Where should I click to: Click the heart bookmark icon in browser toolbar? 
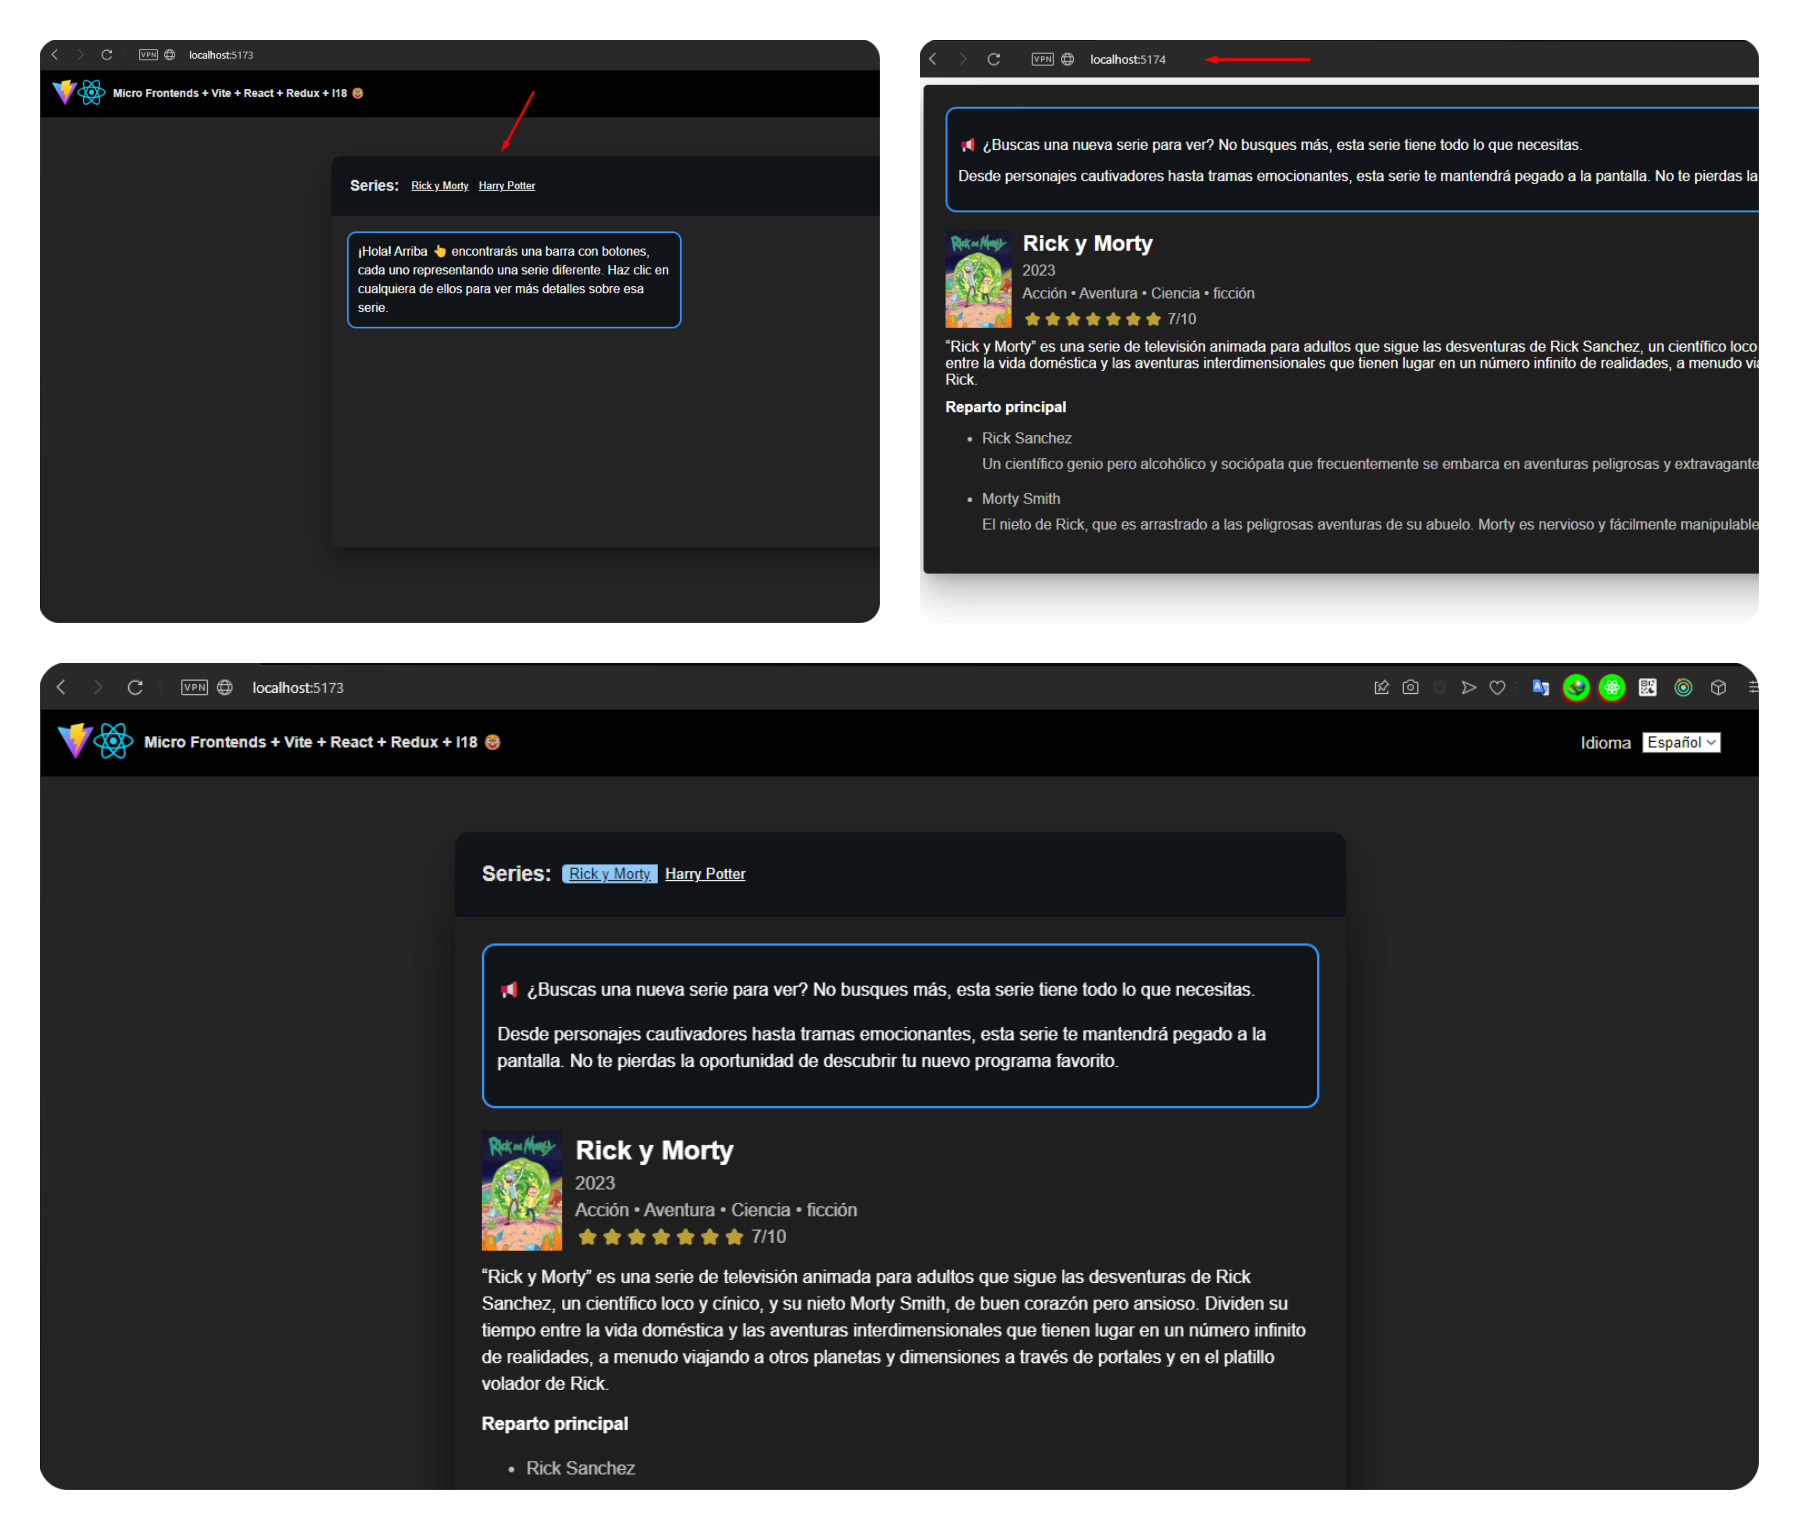click(x=1497, y=687)
